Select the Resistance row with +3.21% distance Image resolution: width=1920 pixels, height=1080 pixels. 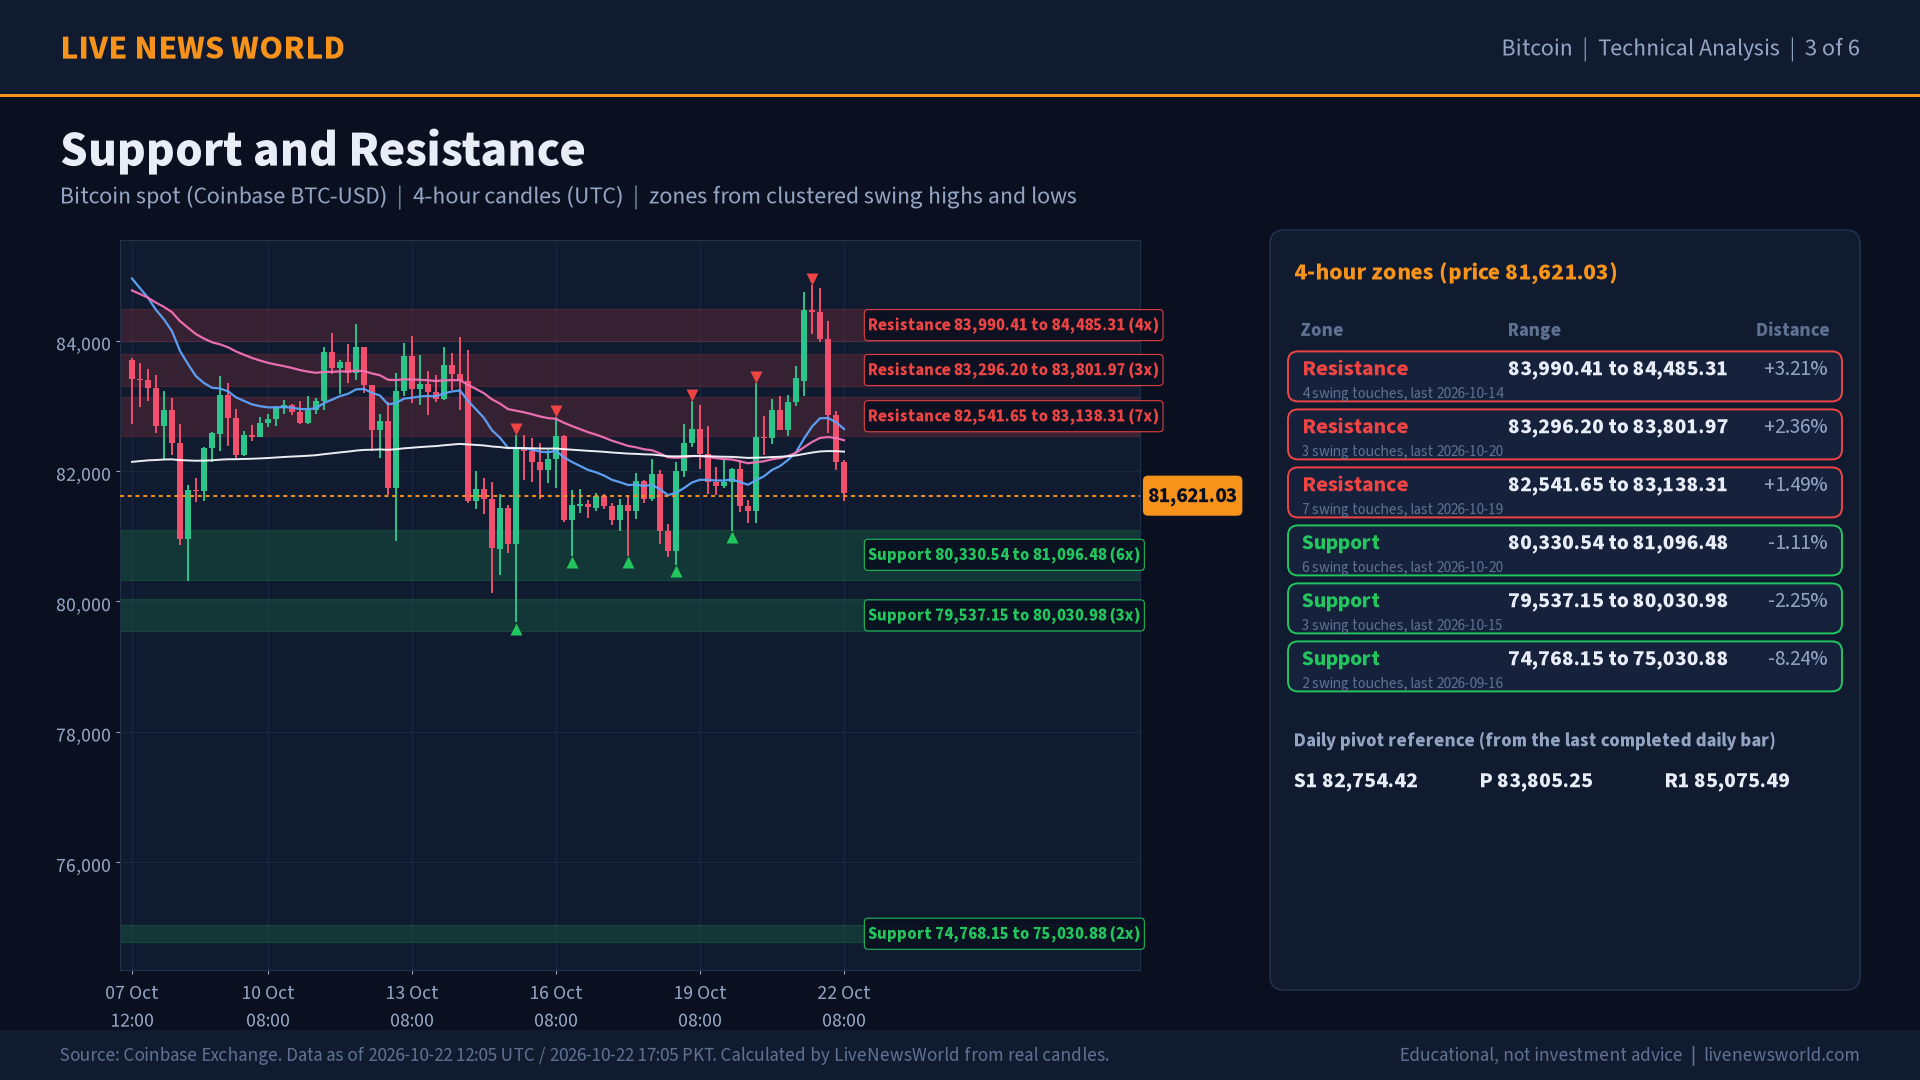(1564, 377)
